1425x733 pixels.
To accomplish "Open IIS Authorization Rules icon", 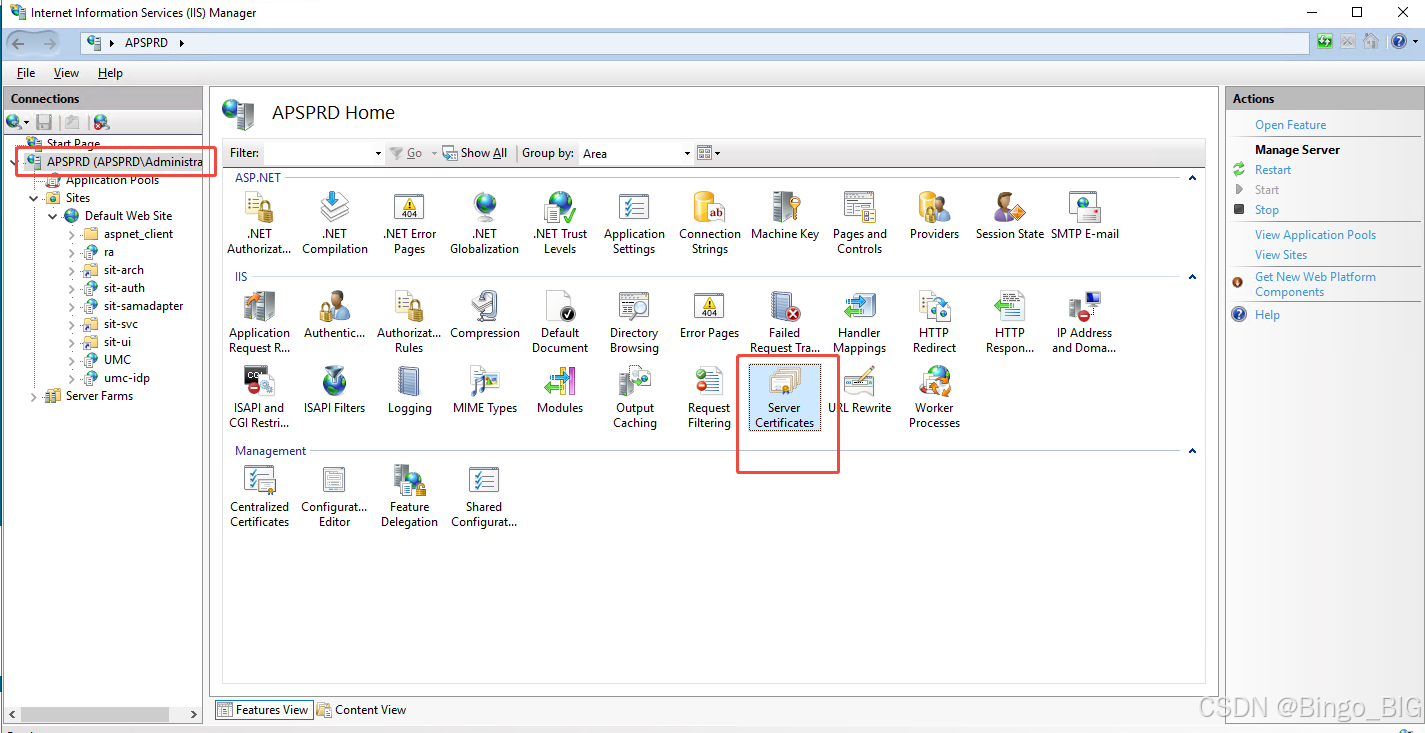I will (410, 322).
